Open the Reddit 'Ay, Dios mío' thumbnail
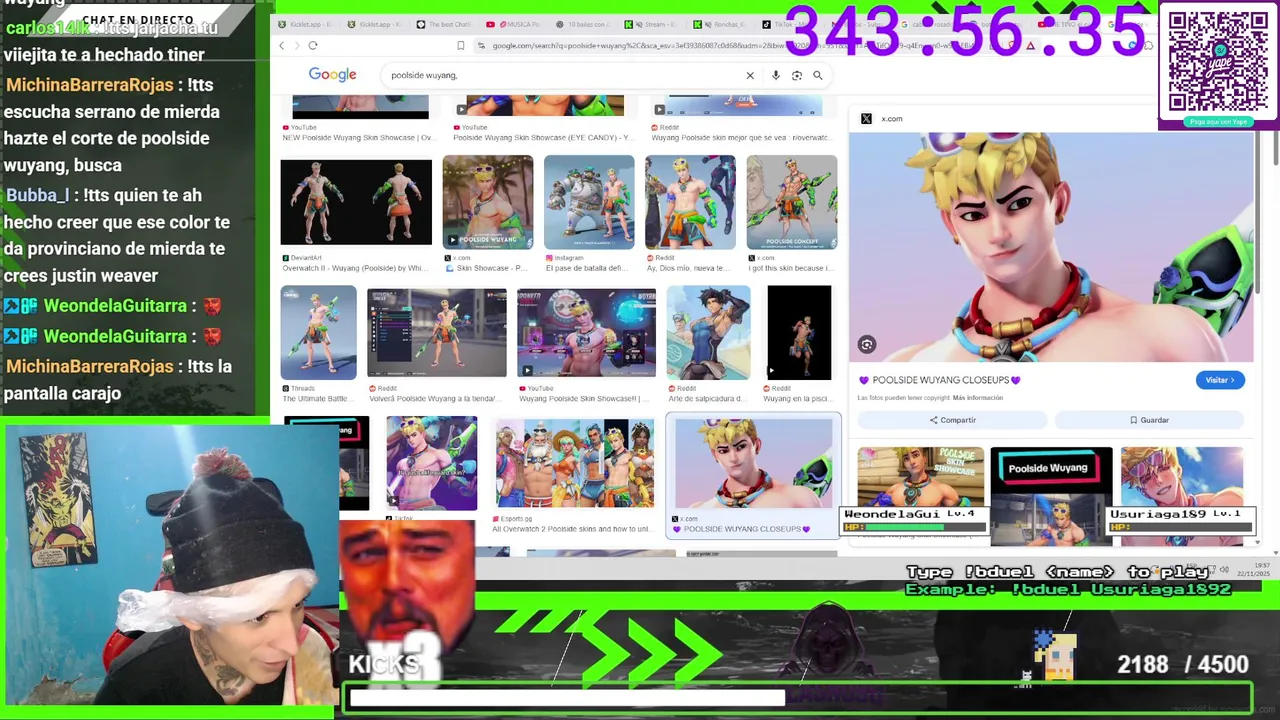1280x720 pixels. coord(690,202)
